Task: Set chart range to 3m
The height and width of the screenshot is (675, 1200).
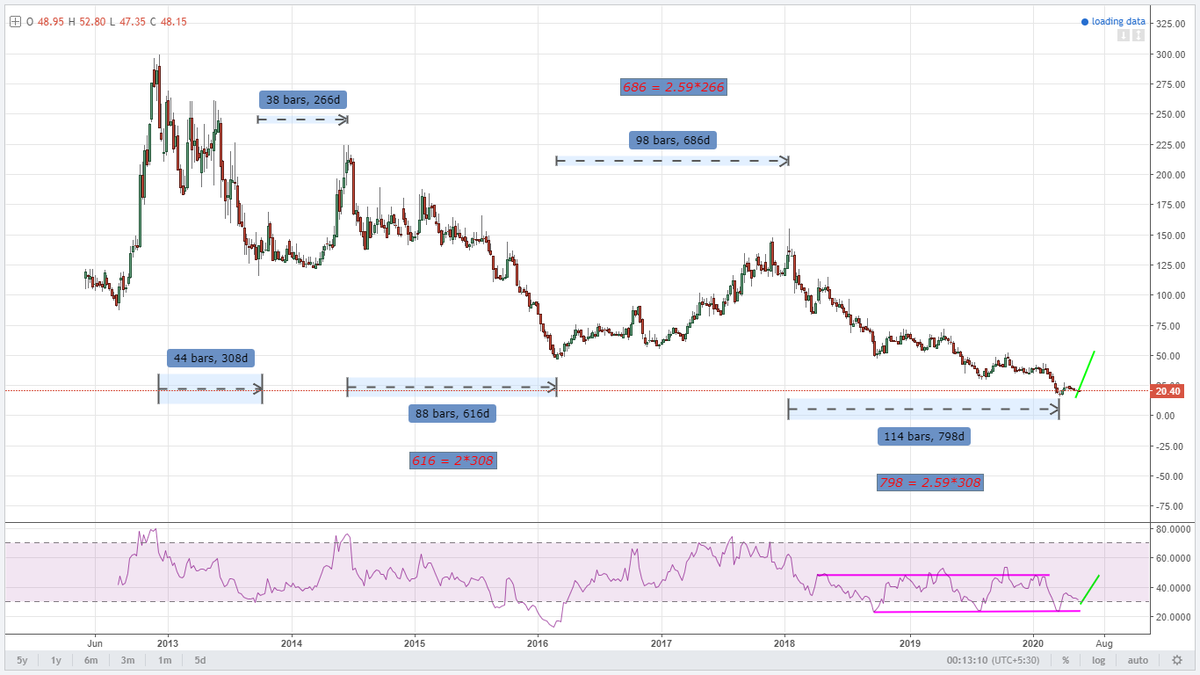Action: (128, 660)
